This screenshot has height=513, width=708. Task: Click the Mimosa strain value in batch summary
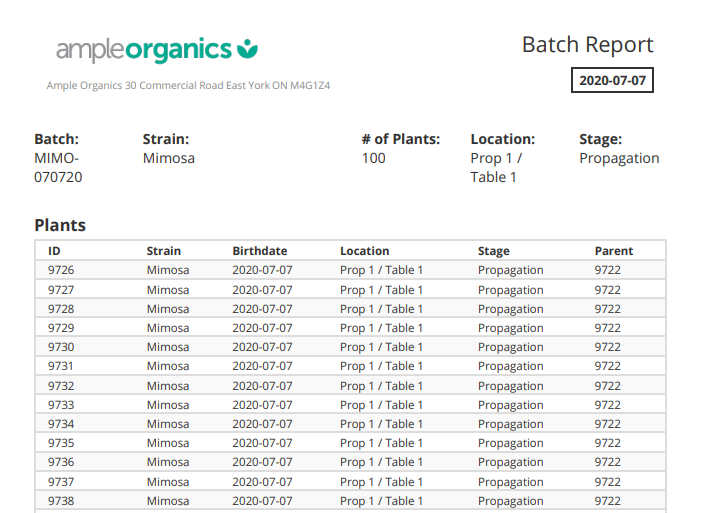(x=168, y=158)
